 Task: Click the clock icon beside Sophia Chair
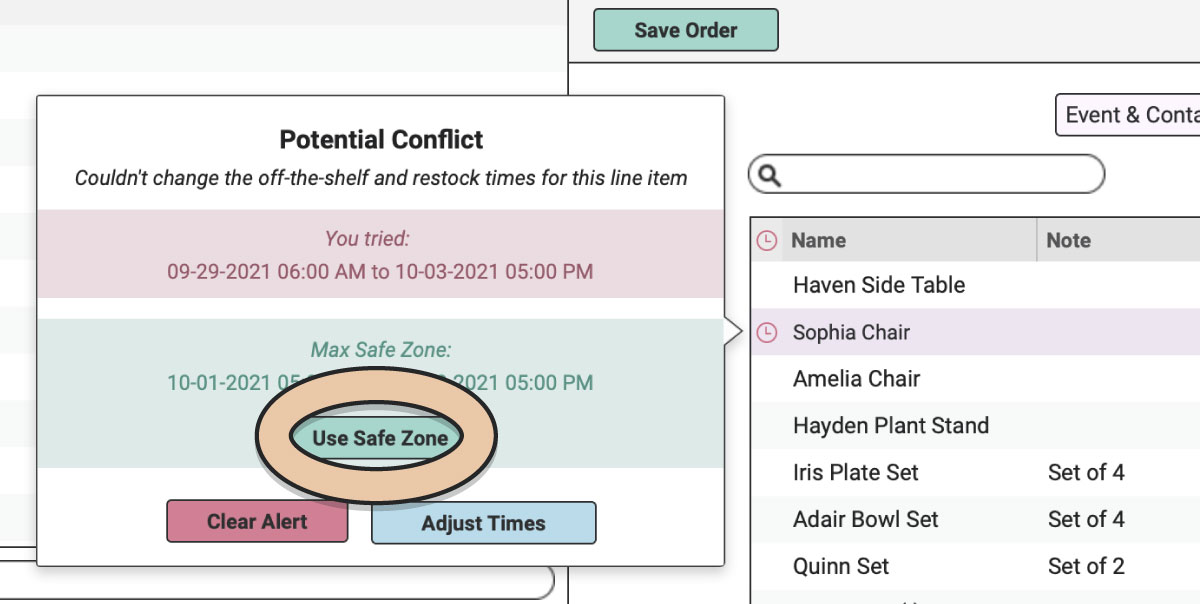coord(766,333)
